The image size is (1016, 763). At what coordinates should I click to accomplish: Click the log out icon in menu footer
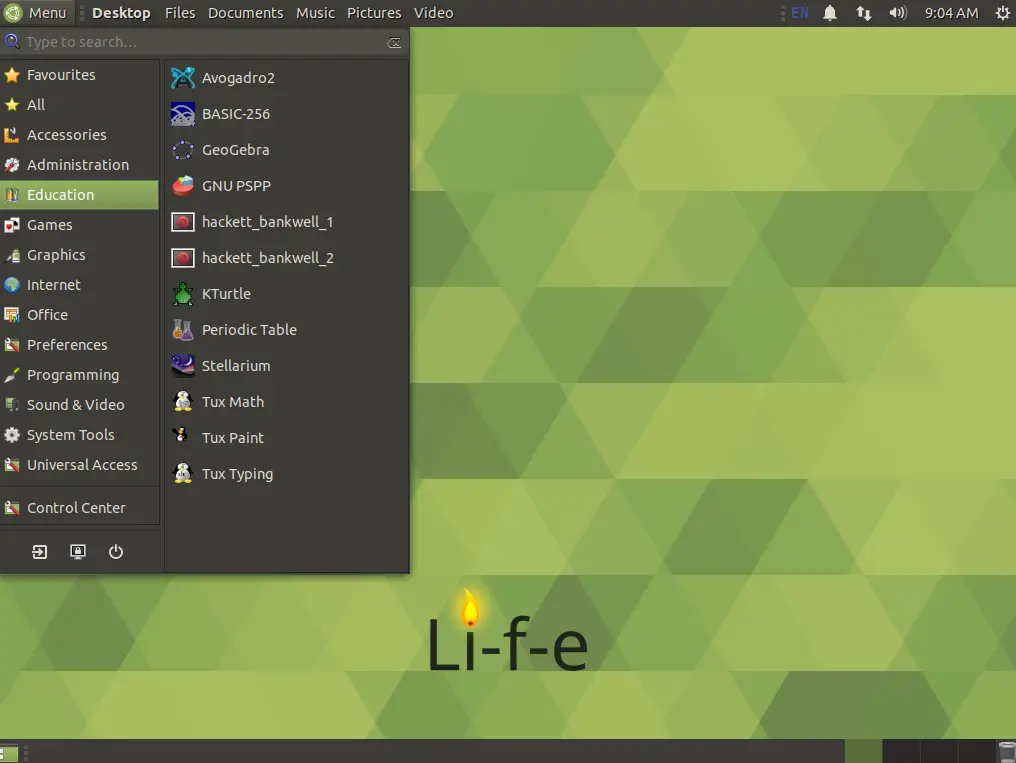coord(40,552)
